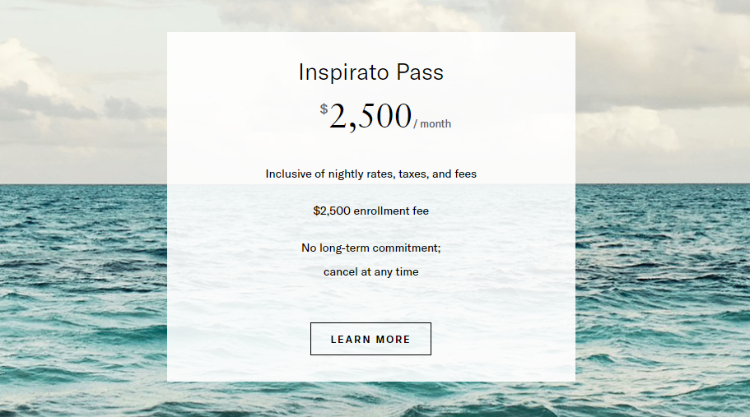Click the "/ month" label beside the price

point(433,124)
